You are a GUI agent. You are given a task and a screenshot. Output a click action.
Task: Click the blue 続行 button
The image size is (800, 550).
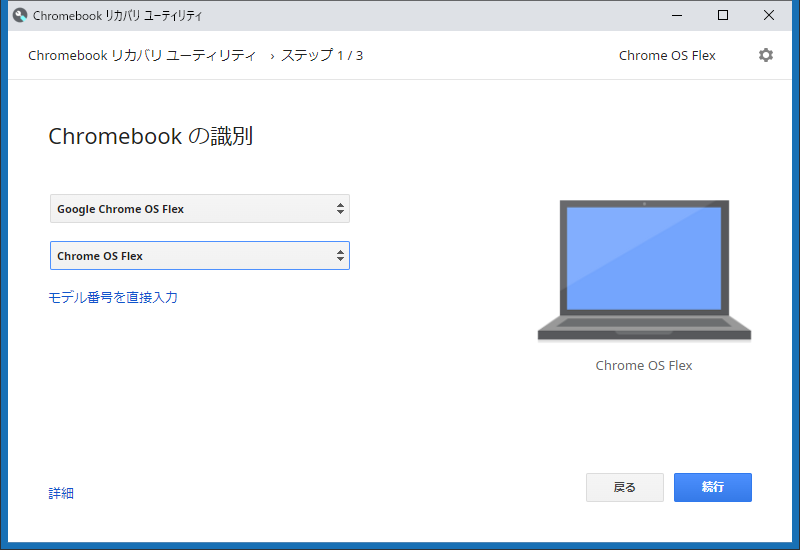(x=712, y=487)
